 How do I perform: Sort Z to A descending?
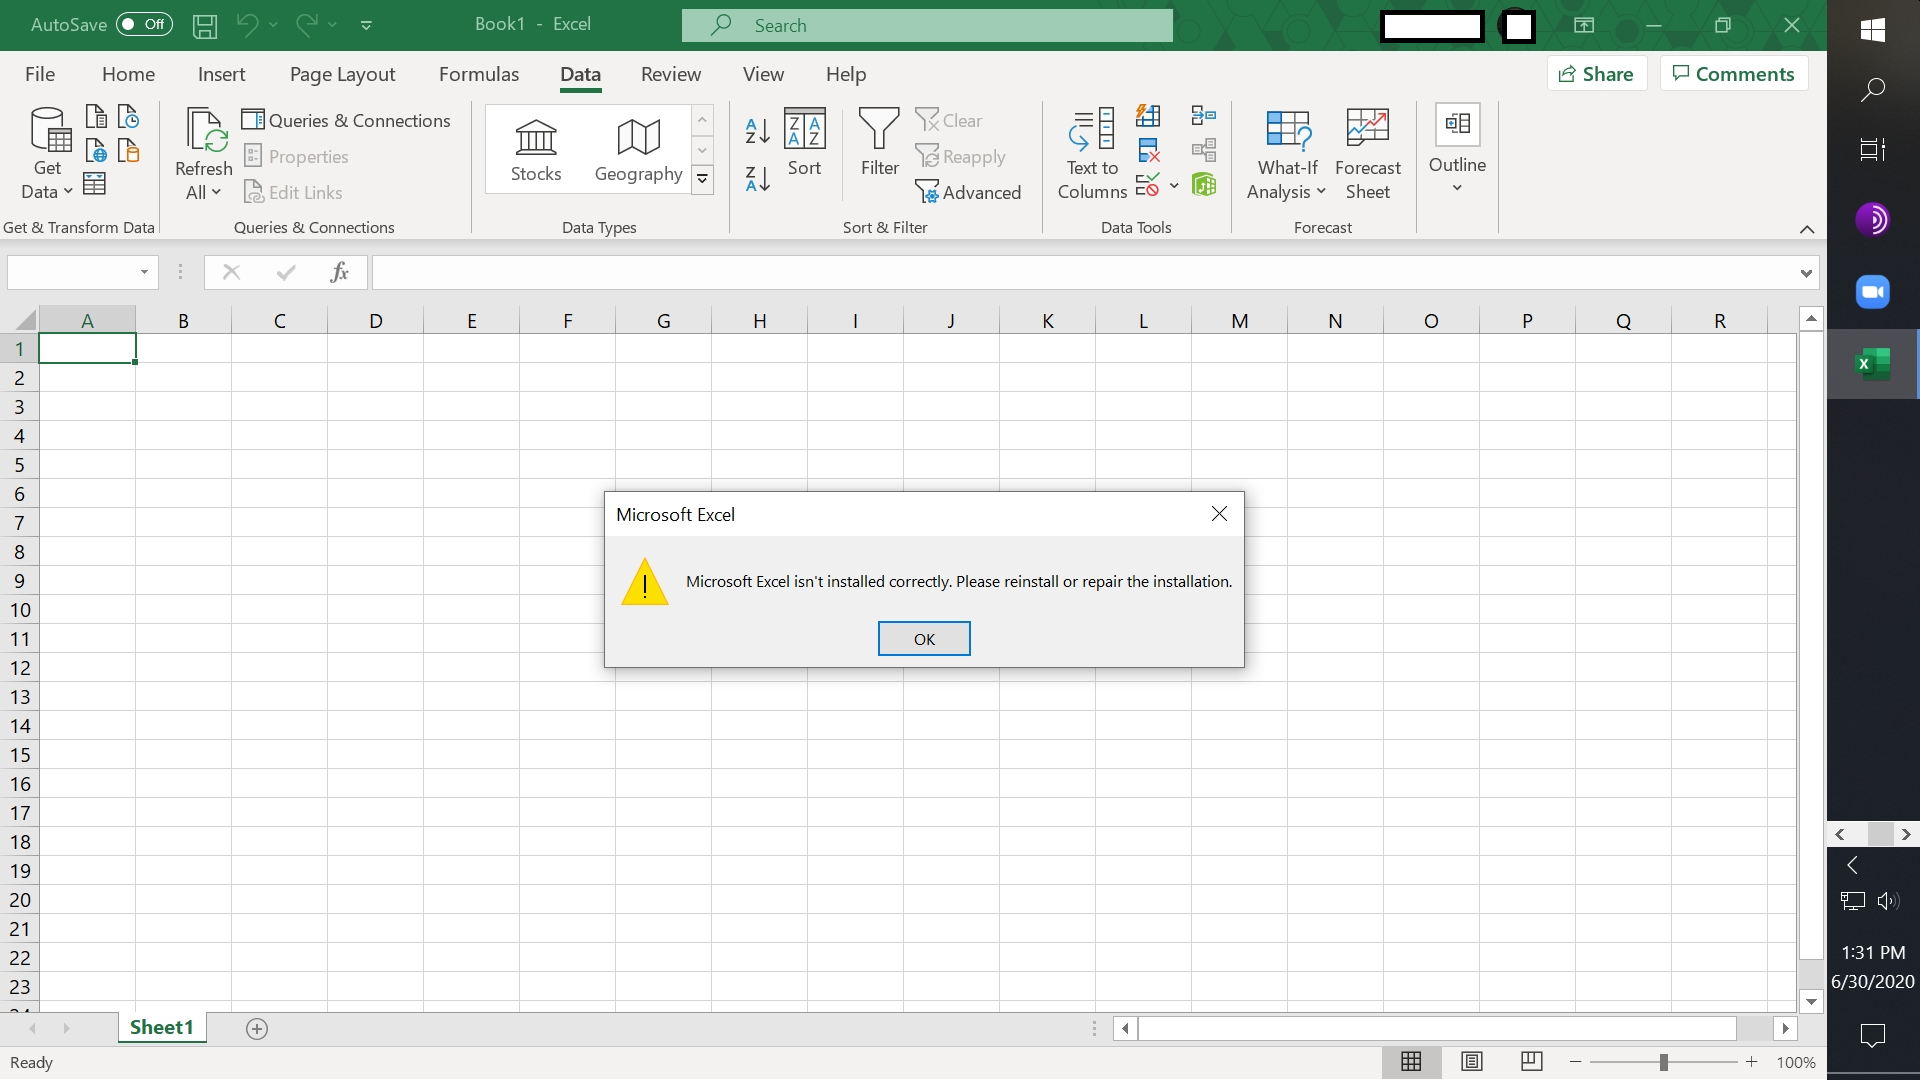pos(758,179)
